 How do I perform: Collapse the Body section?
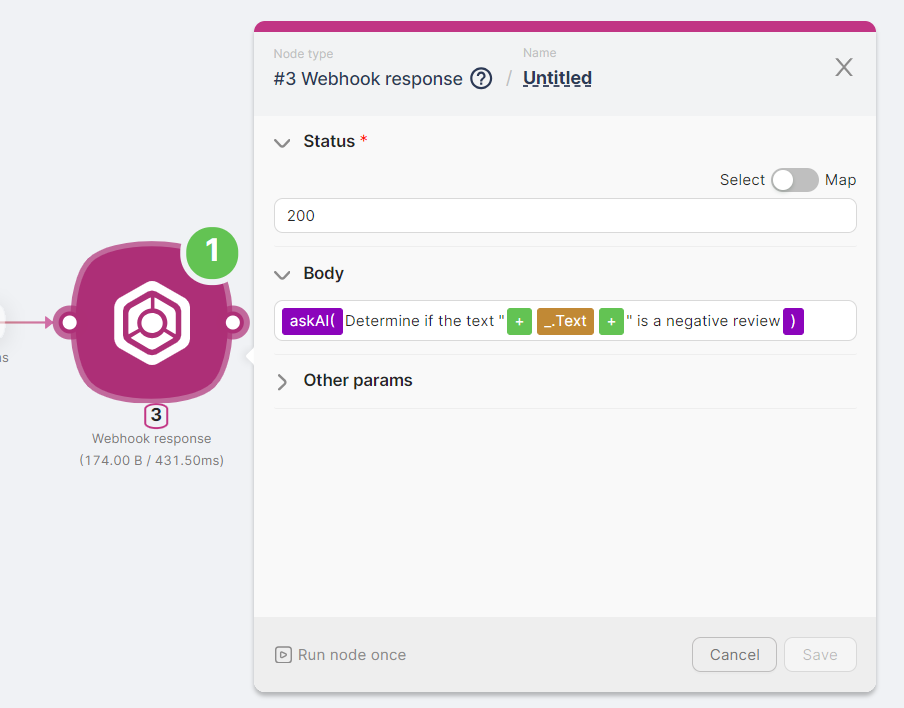(x=282, y=273)
